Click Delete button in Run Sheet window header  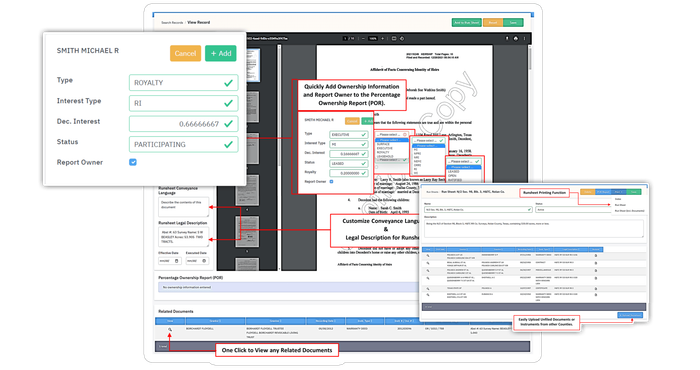click(588, 192)
